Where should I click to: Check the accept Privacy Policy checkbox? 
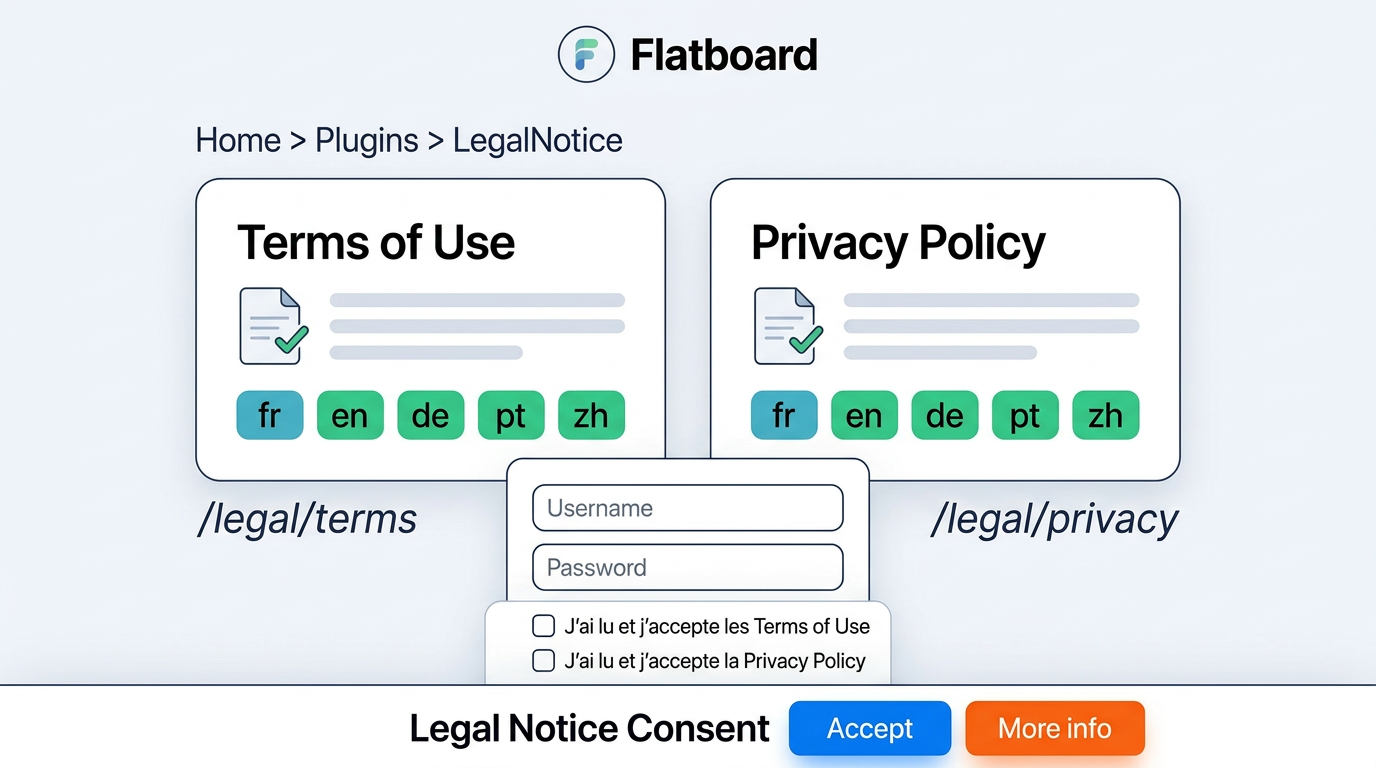click(x=543, y=660)
